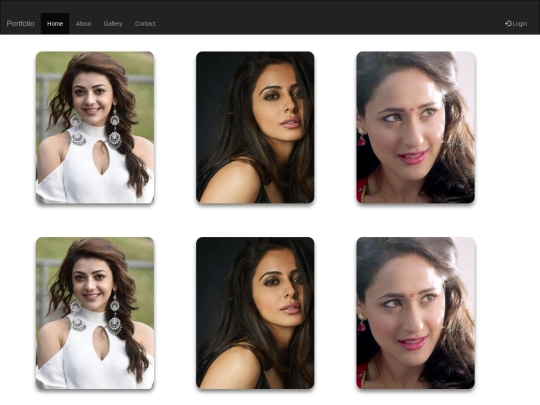Click the Login link
Image resolution: width=540 pixels, height=405 pixels.
[516, 23]
